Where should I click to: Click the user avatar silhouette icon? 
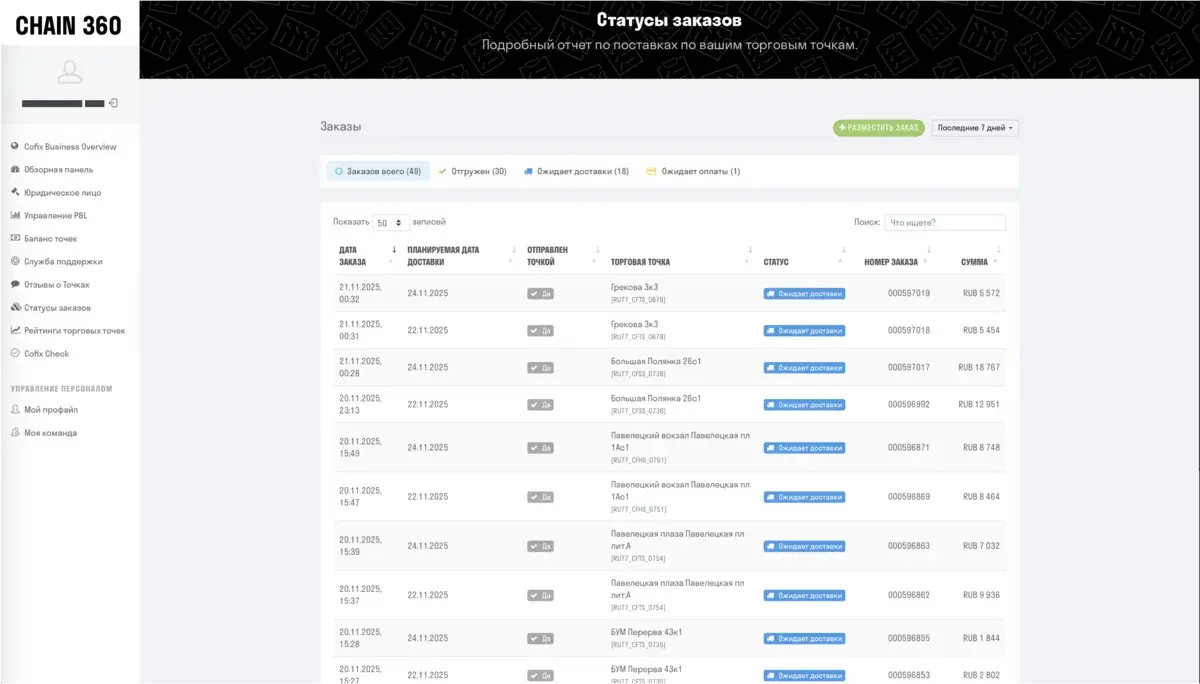(70, 72)
